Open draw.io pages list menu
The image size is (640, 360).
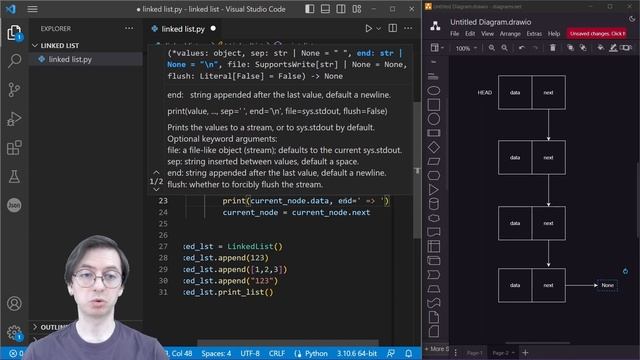point(456,353)
